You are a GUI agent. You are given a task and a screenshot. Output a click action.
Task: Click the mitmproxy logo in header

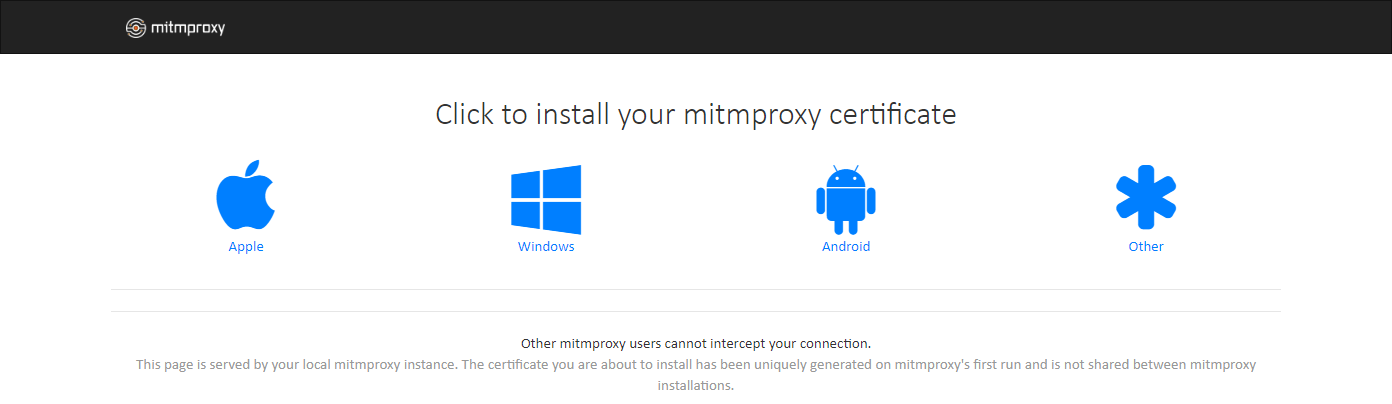[x=175, y=28]
